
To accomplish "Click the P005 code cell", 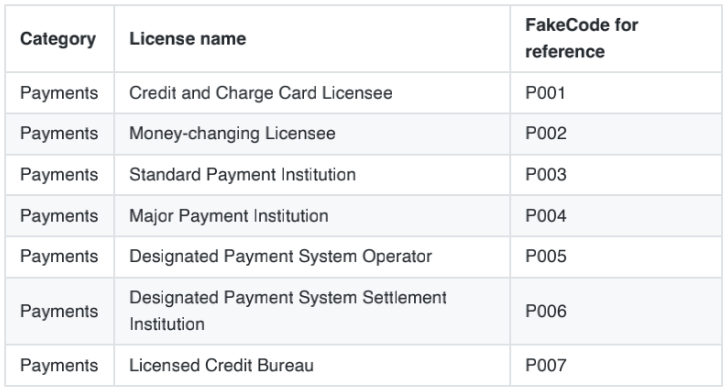I will coord(616,257).
